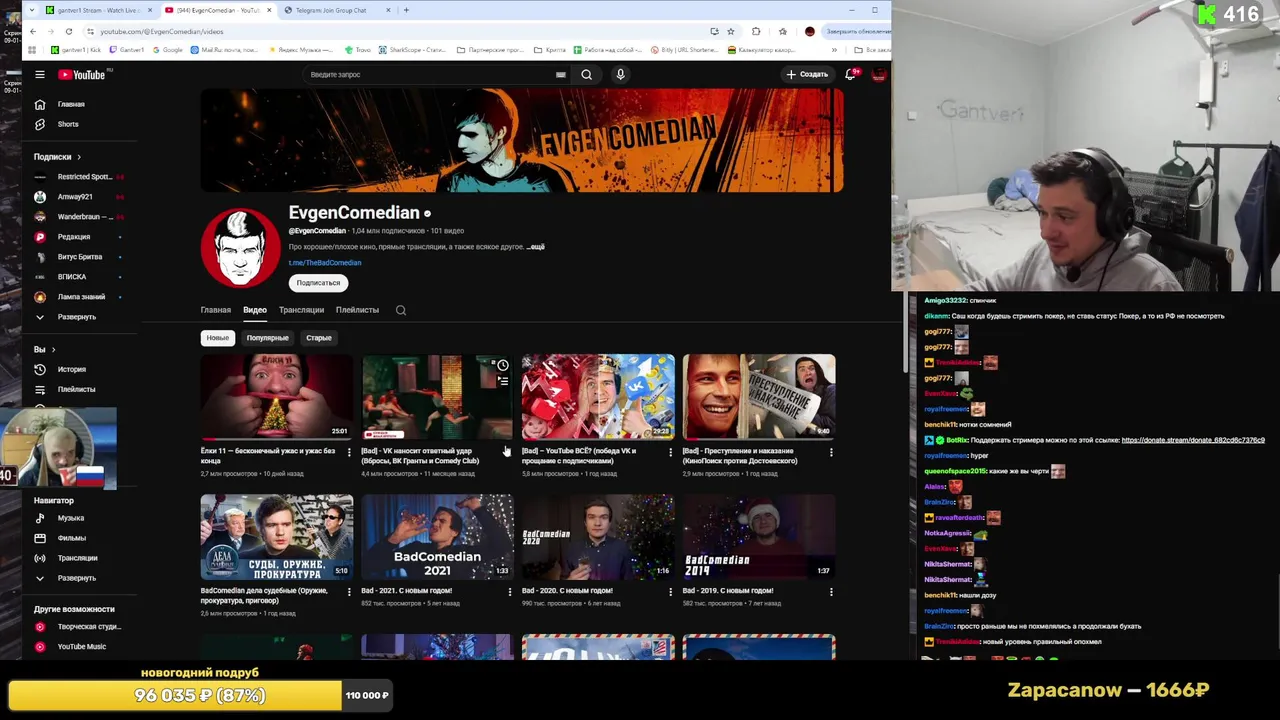Click the YouTube logo
The width and height of the screenshot is (1280, 720).
point(84,74)
